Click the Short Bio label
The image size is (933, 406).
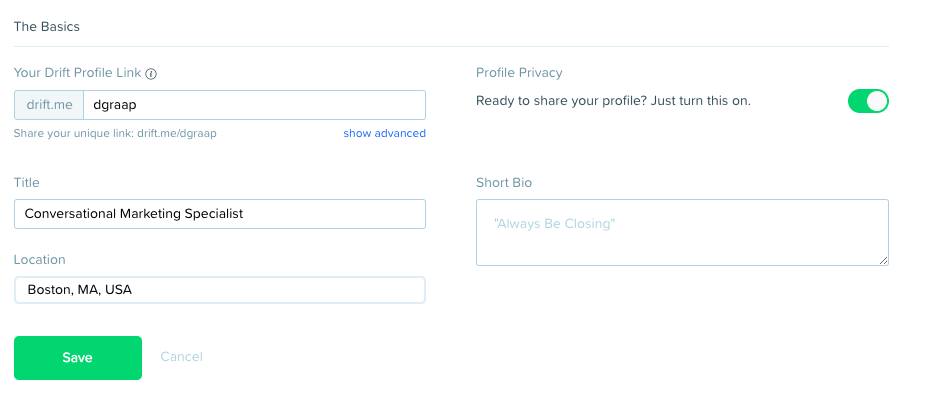click(504, 183)
